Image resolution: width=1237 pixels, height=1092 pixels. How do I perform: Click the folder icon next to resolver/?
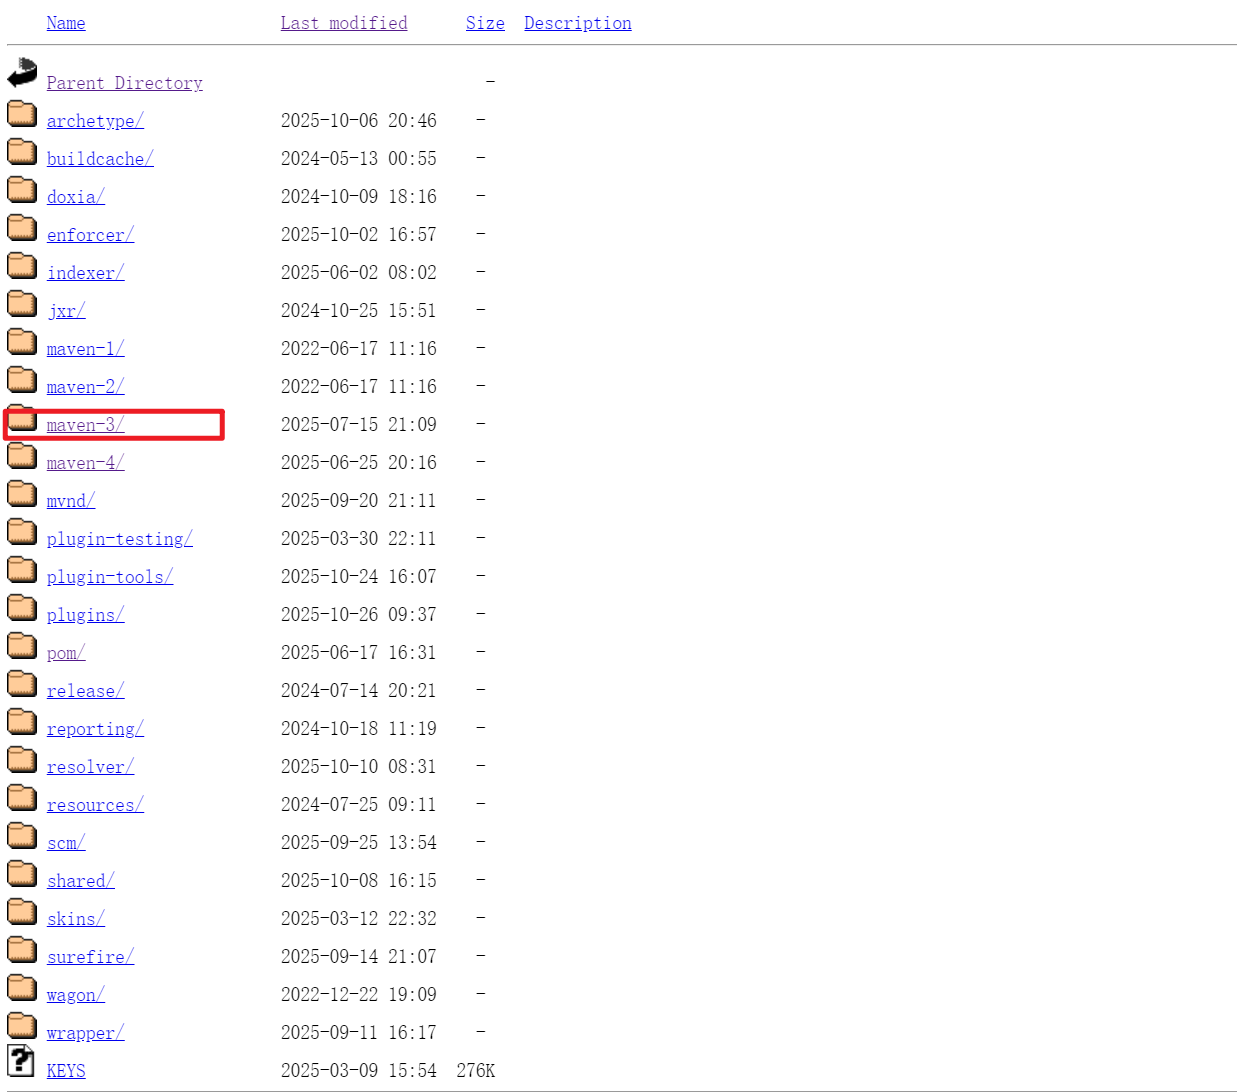coord(22,759)
